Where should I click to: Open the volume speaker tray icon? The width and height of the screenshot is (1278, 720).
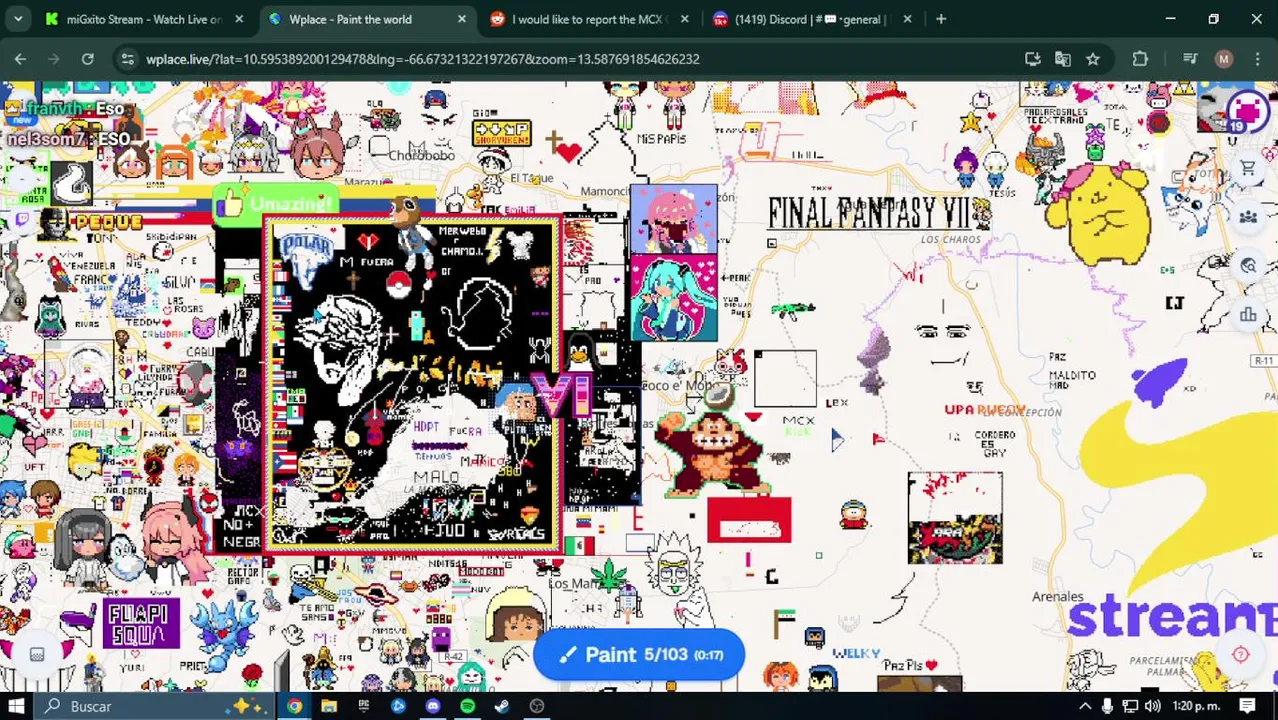pyautogui.click(x=1153, y=707)
